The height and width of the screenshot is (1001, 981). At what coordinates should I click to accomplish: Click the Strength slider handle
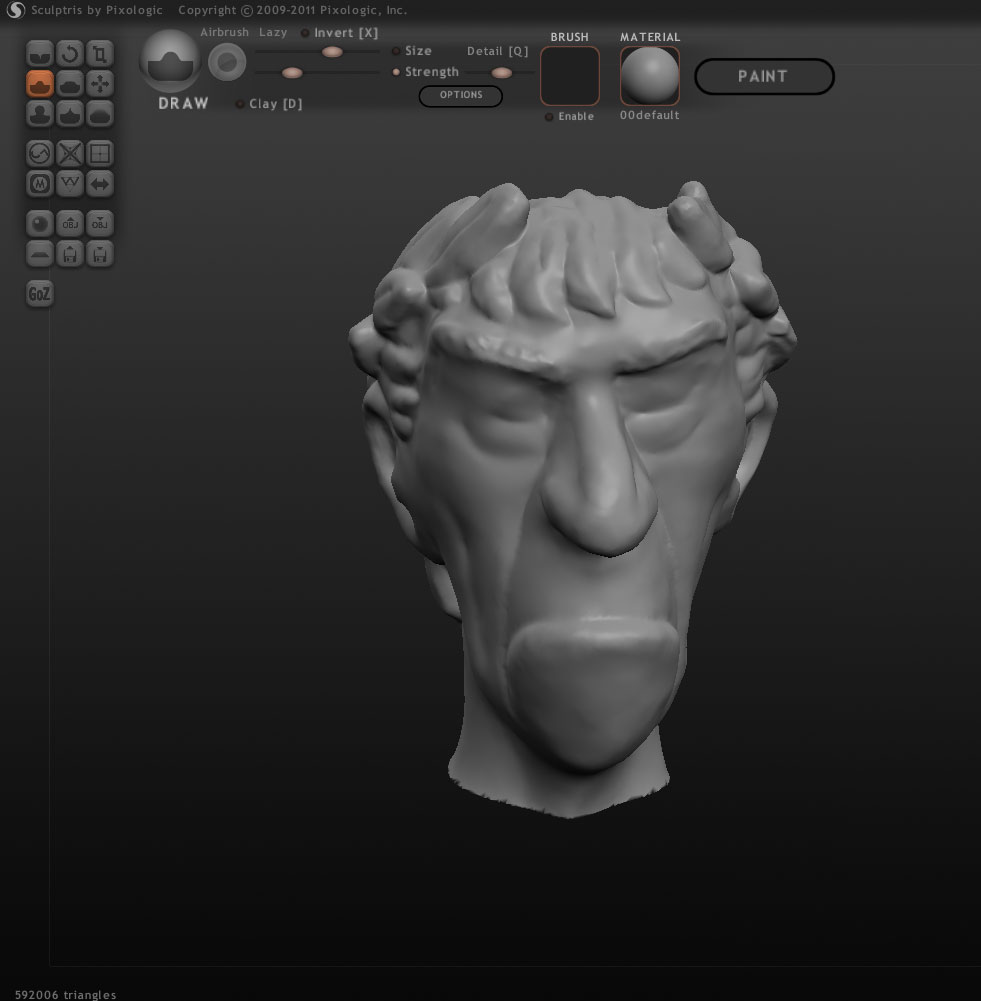tap(292, 73)
